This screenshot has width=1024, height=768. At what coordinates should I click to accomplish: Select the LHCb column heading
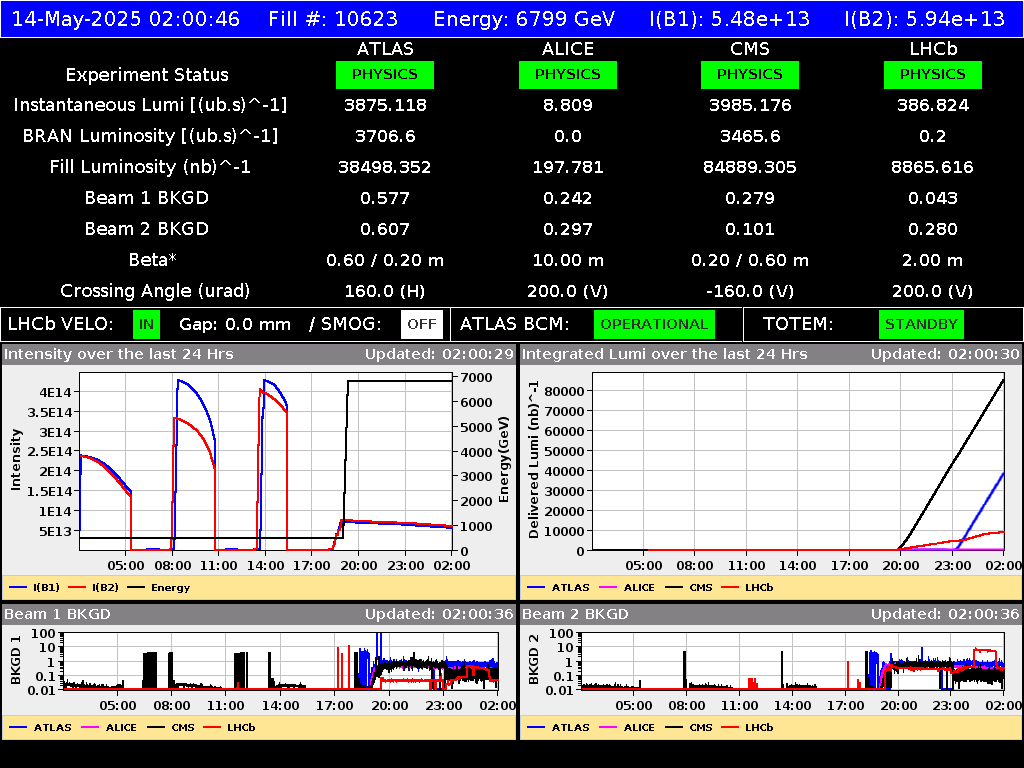tap(933, 49)
